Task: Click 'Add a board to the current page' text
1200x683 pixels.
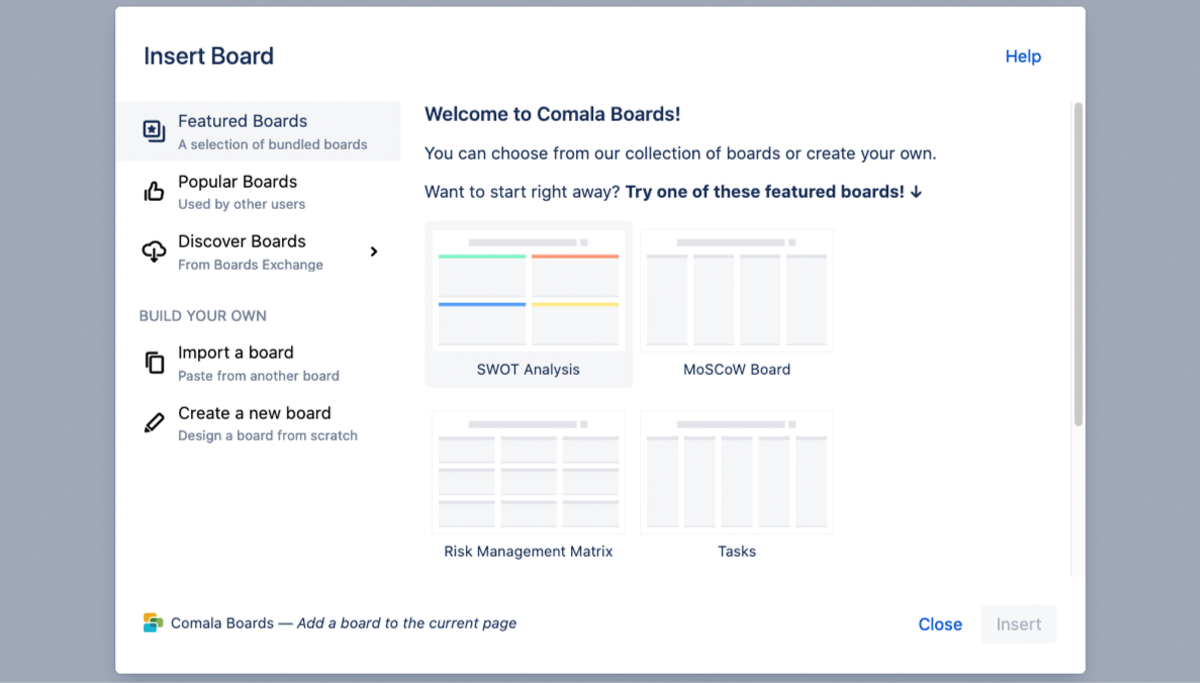Action: [407, 623]
